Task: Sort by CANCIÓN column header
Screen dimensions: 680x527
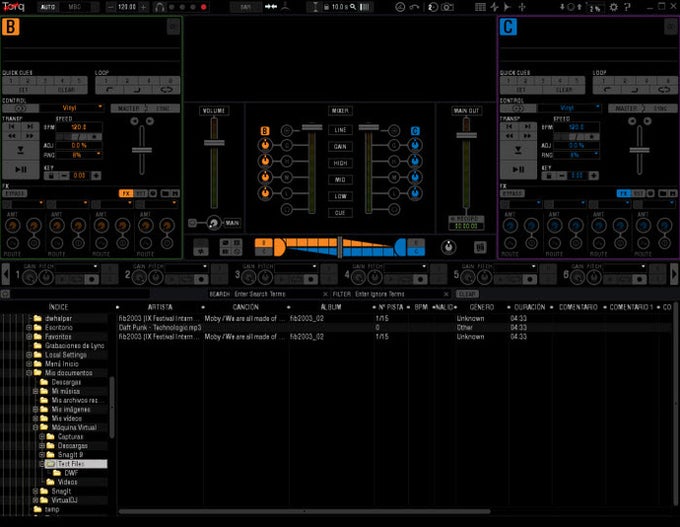Action: [245, 307]
